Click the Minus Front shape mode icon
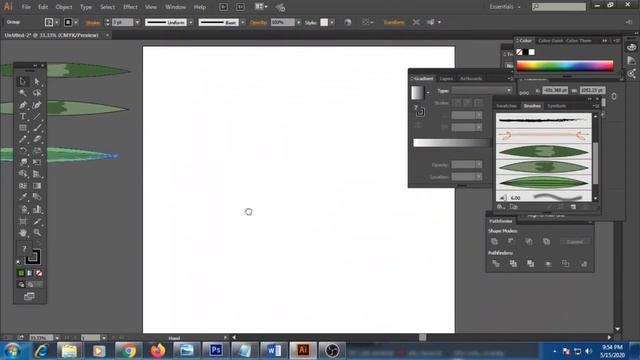The width and height of the screenshot is (640, 360). (x=511, y=242)
